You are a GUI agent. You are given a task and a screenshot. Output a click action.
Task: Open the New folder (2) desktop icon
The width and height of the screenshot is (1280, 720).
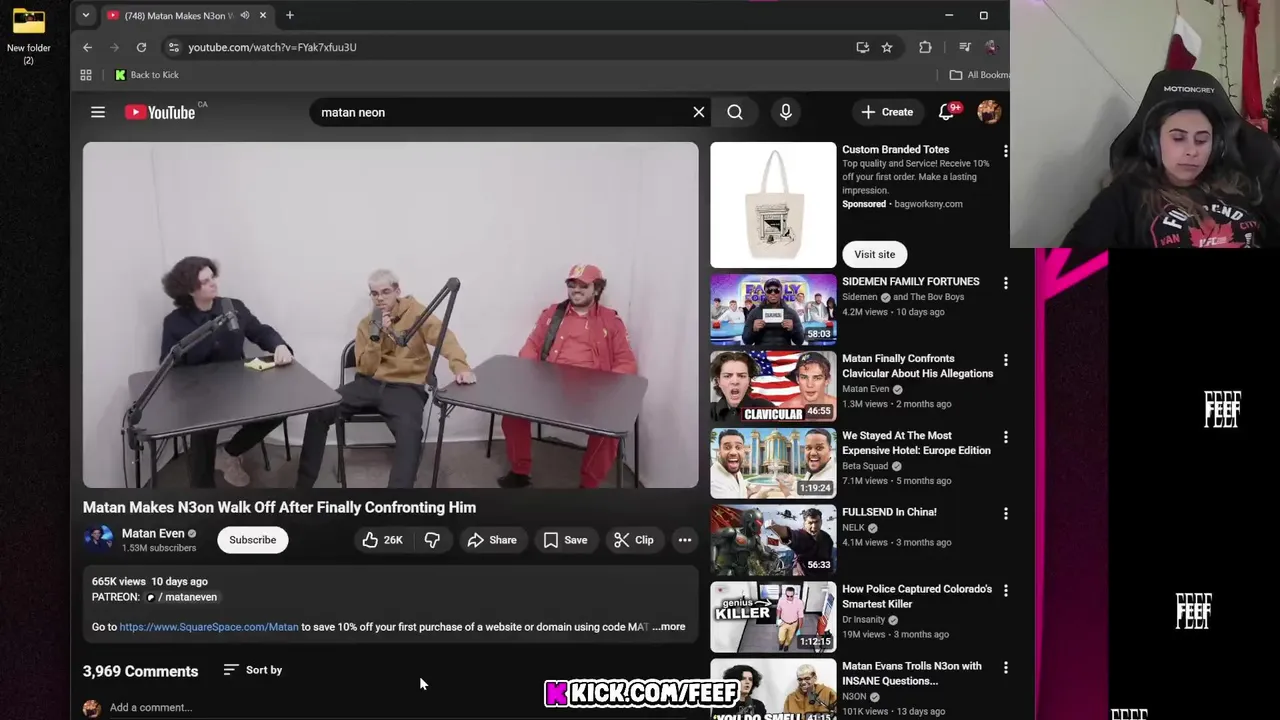(x=28, y=36)
